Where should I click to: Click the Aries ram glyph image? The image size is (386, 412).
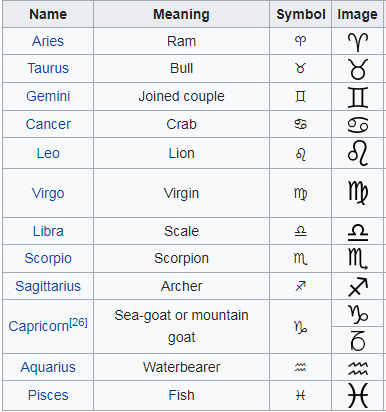[x=358, y=42]
